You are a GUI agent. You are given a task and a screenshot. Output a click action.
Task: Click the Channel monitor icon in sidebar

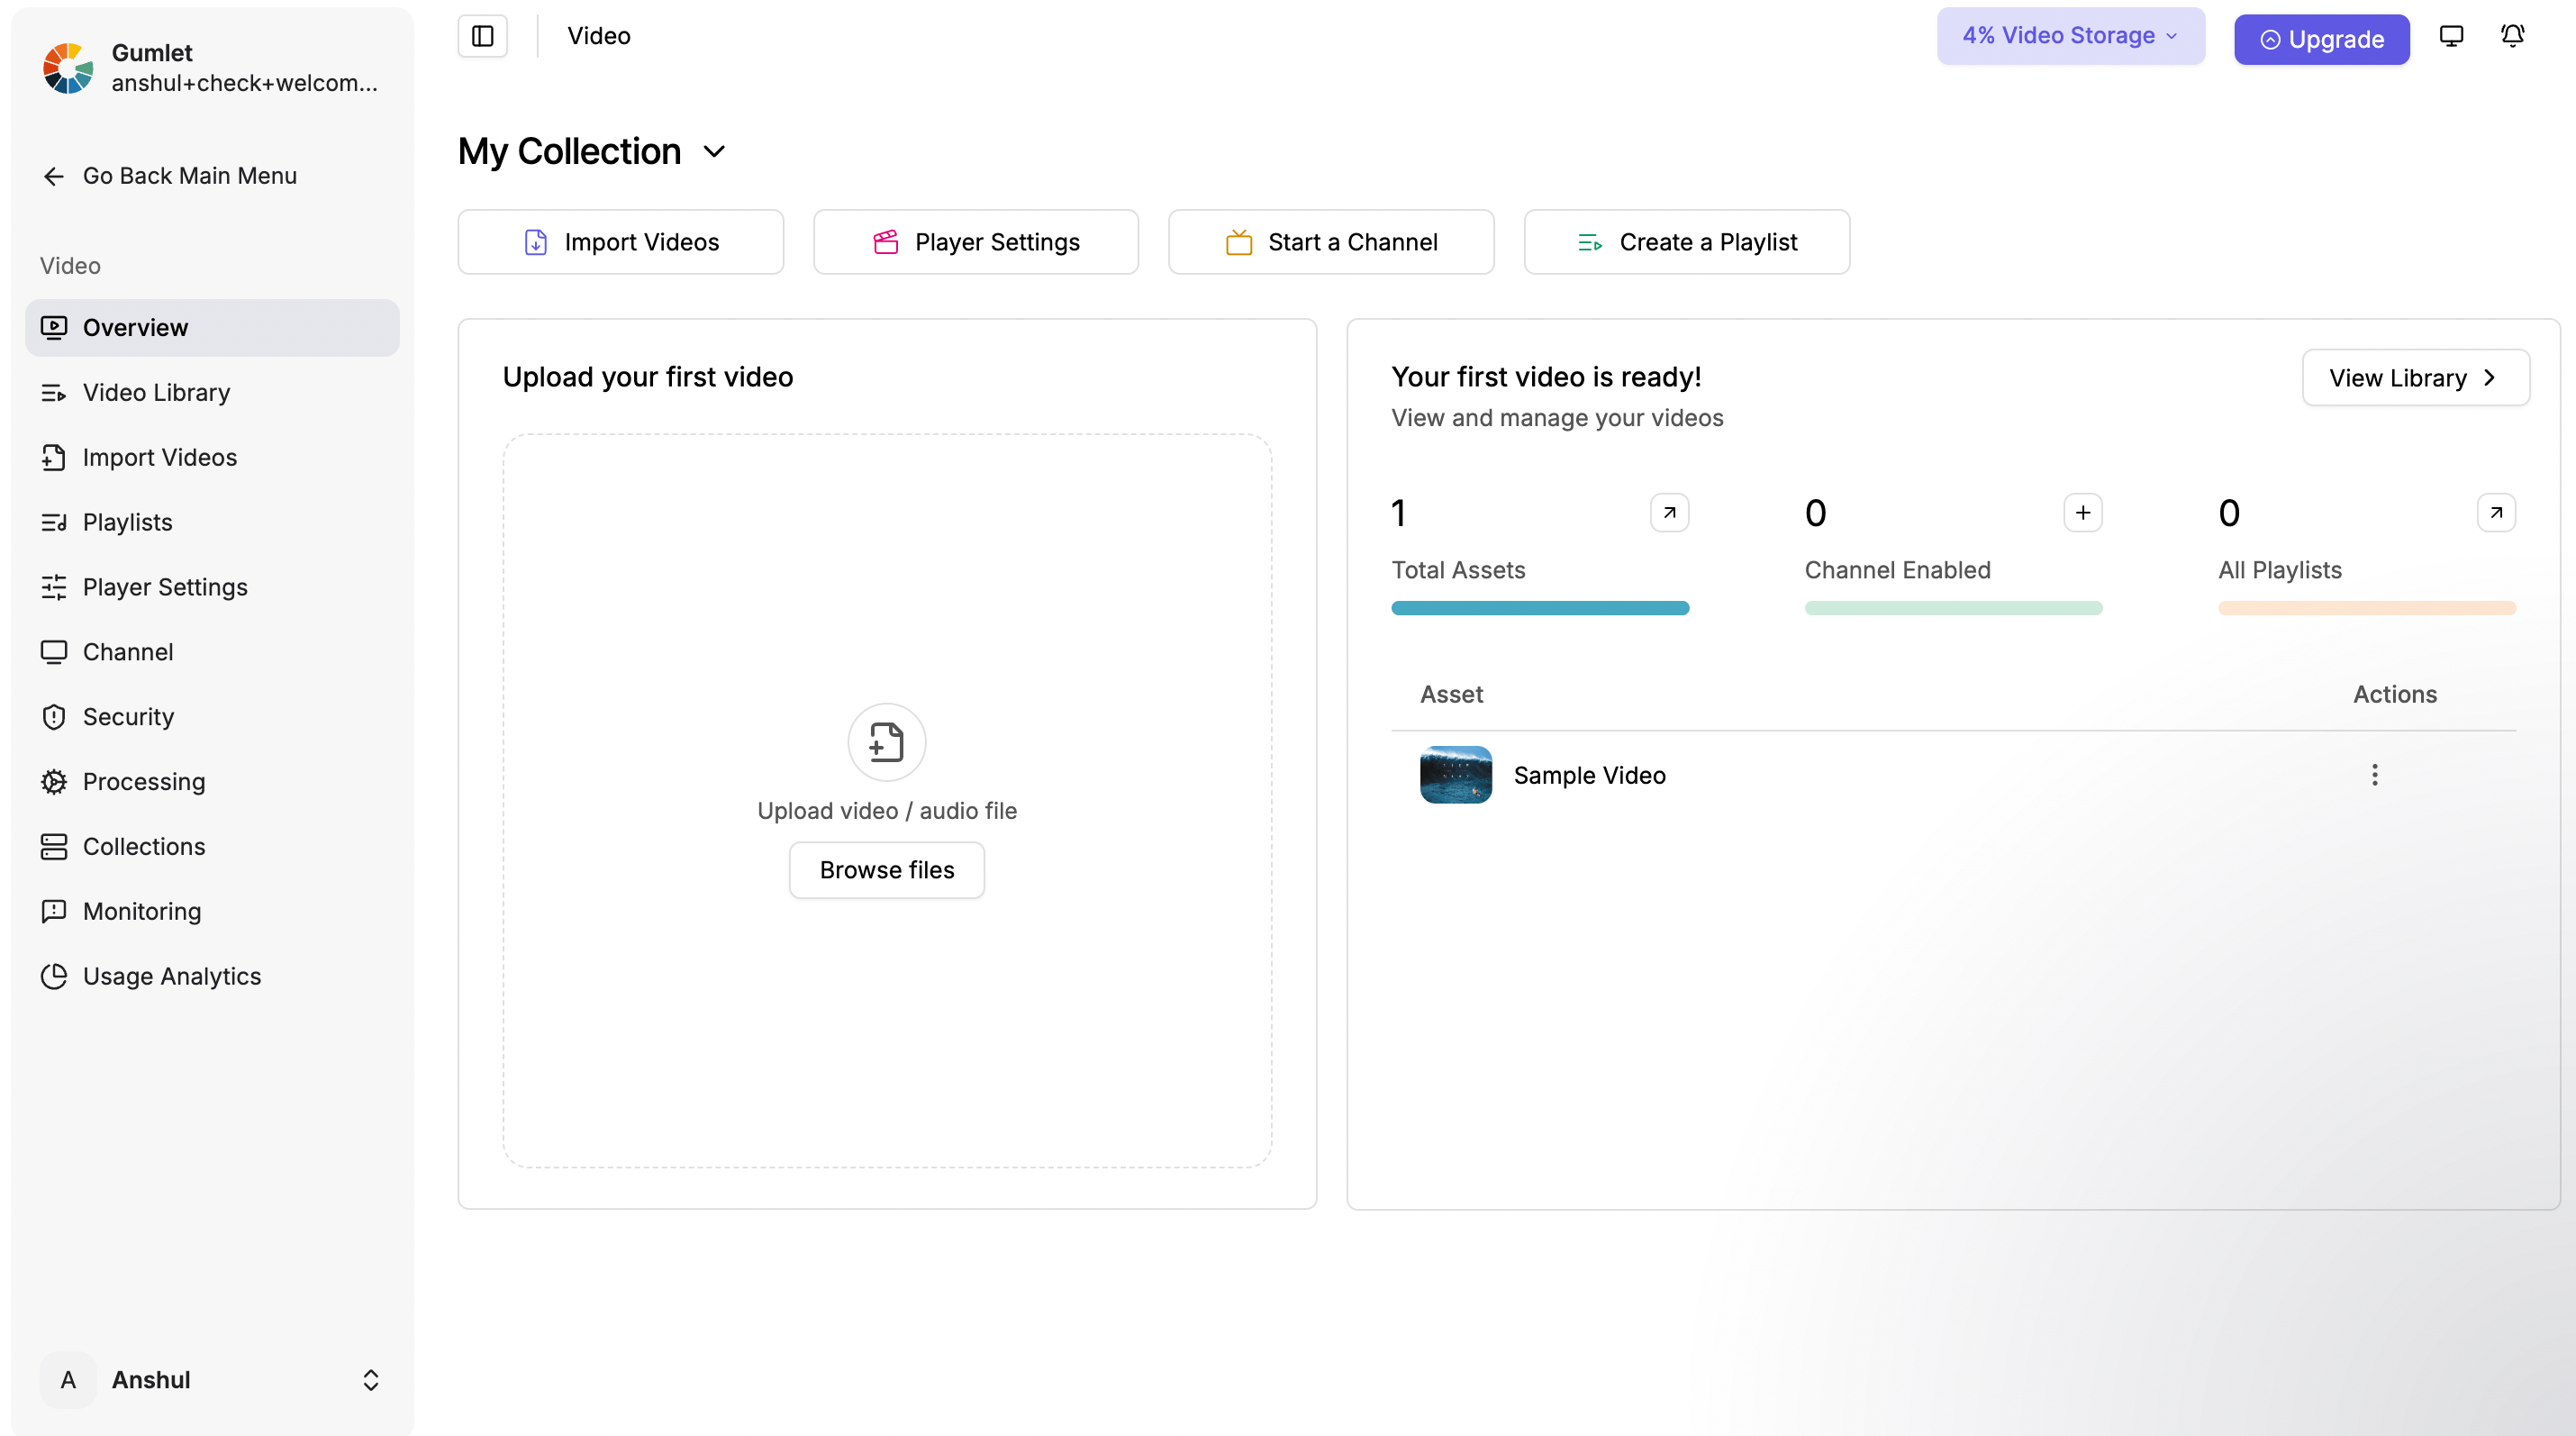coord(54,652)
